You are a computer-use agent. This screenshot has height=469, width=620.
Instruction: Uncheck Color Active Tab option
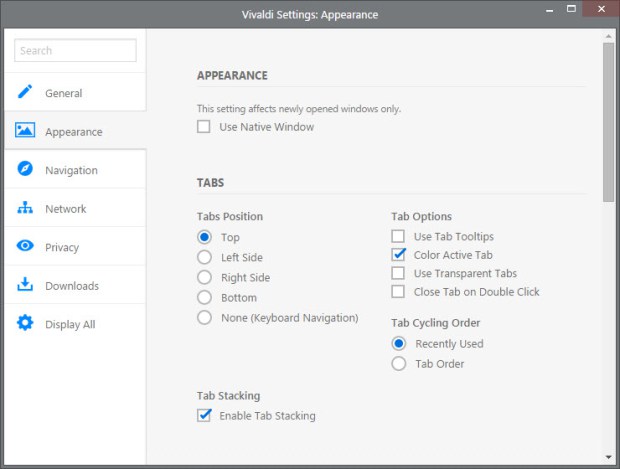pos(398,255)
